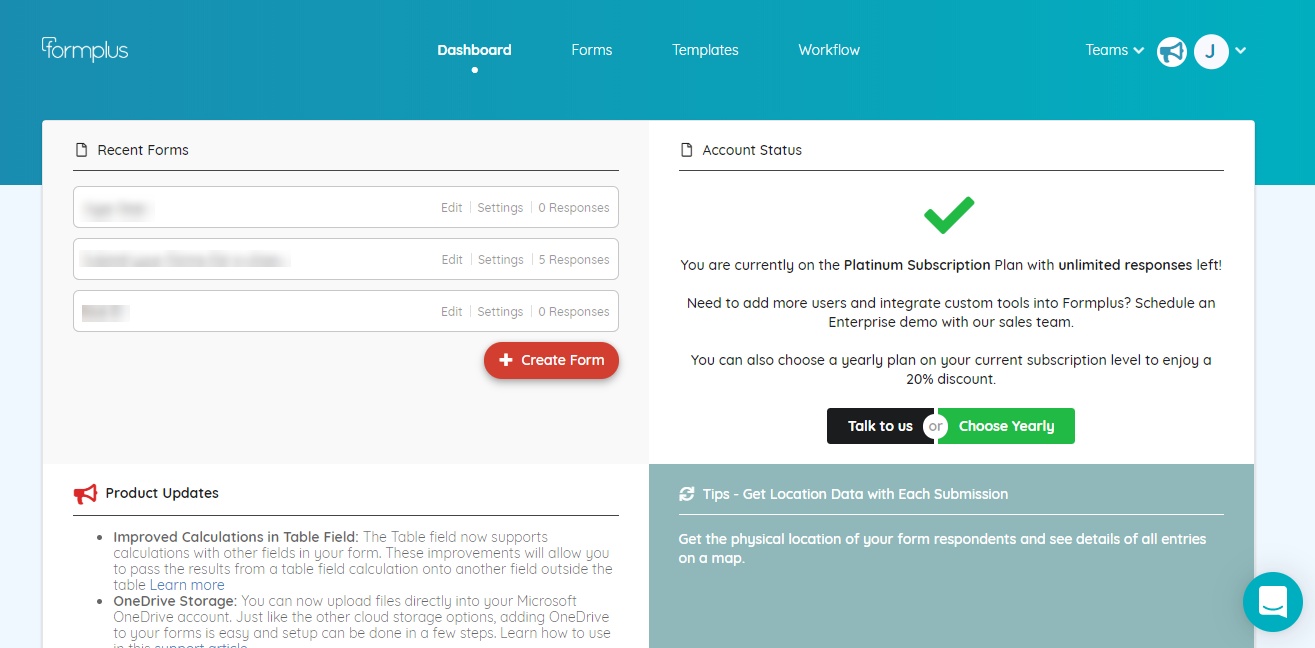Viewport: 1315px width, 648px height.
Task: Select the Dashboard tab
Action: point(474,50)
